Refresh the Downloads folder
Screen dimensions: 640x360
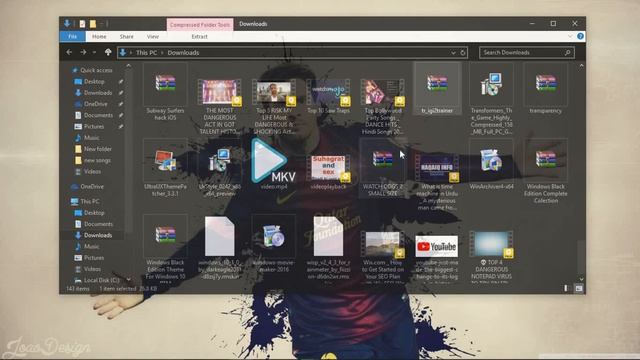point(463,53)
